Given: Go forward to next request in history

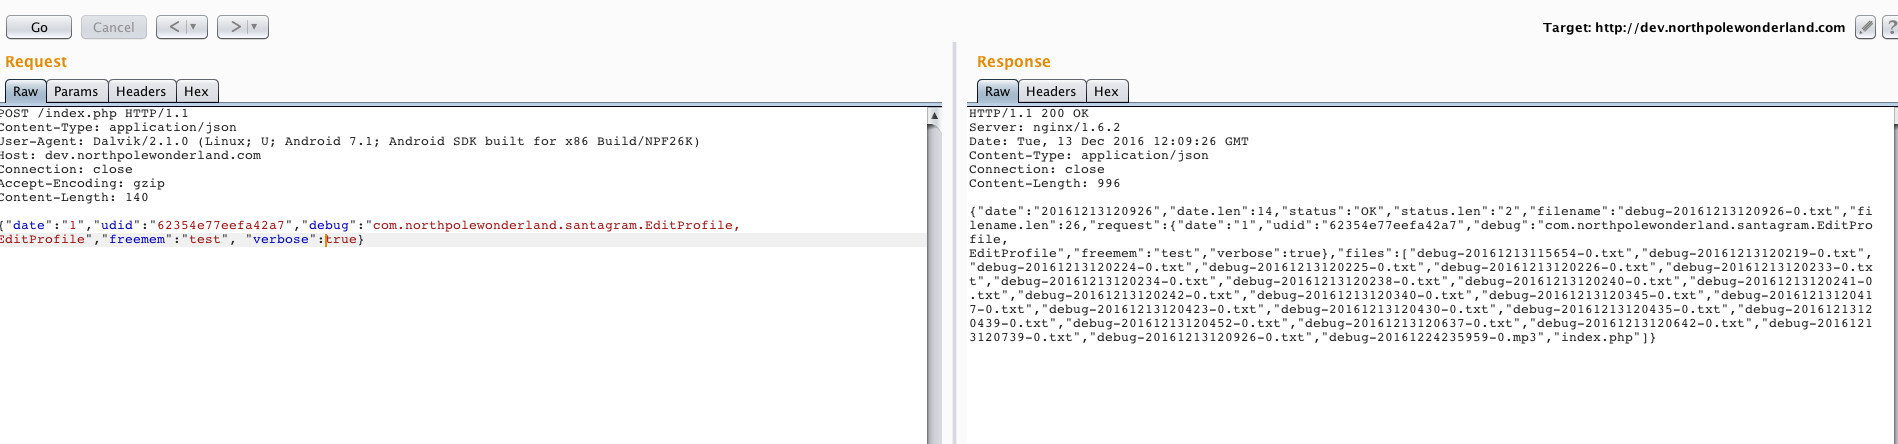Looking at the screenshot, I should (236, 27).
